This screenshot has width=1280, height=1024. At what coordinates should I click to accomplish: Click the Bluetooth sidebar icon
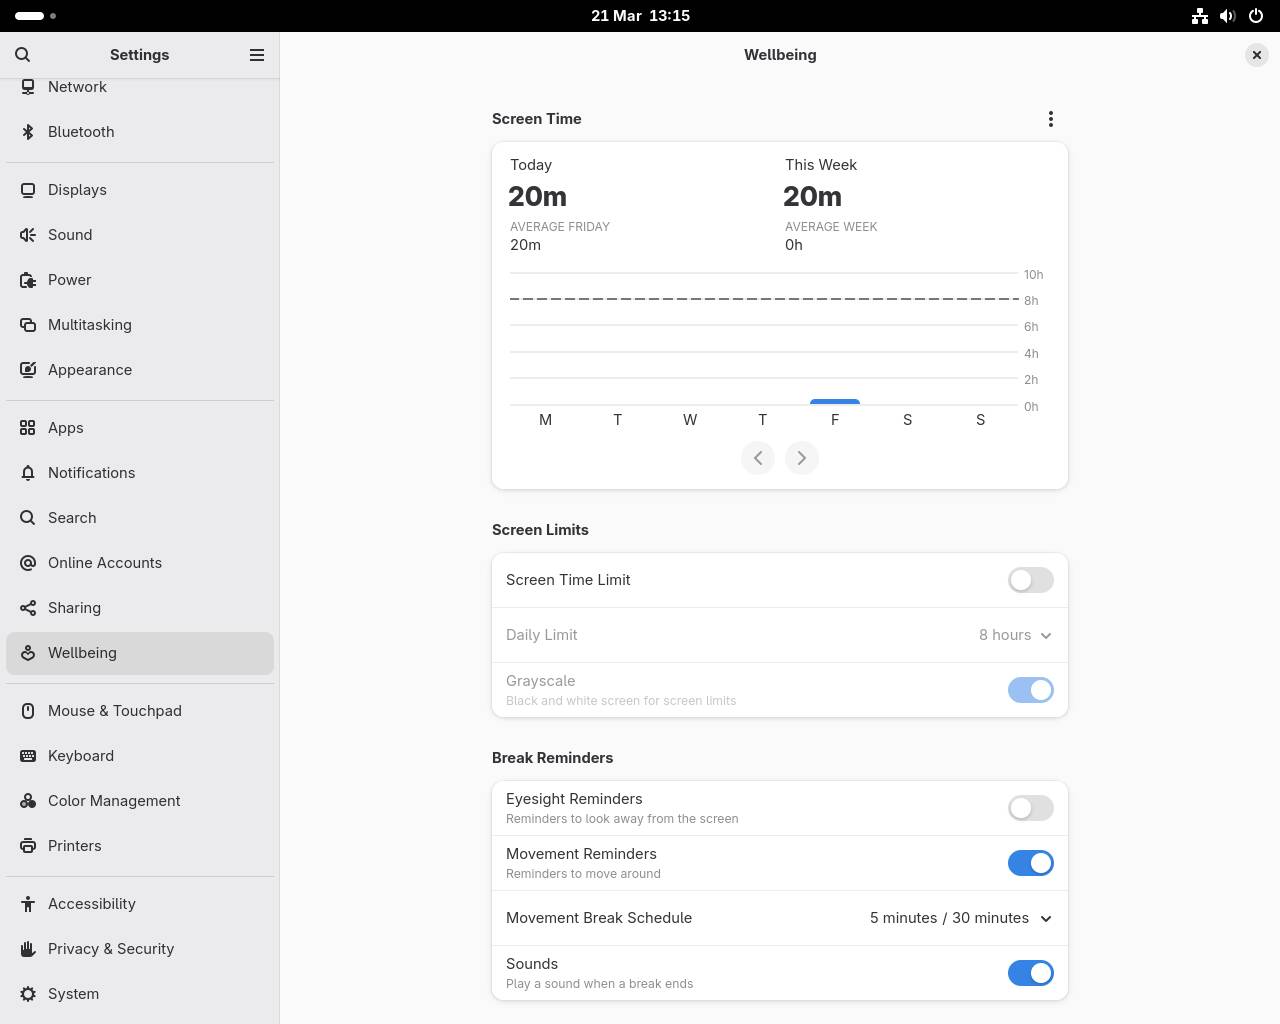28,132
